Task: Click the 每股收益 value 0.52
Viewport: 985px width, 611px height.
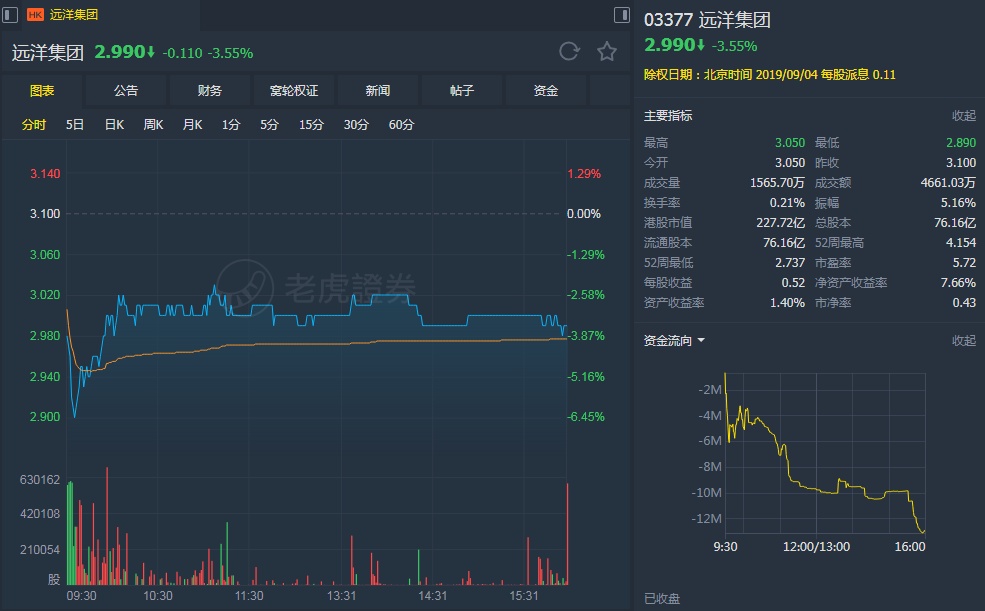Action: 793,283
